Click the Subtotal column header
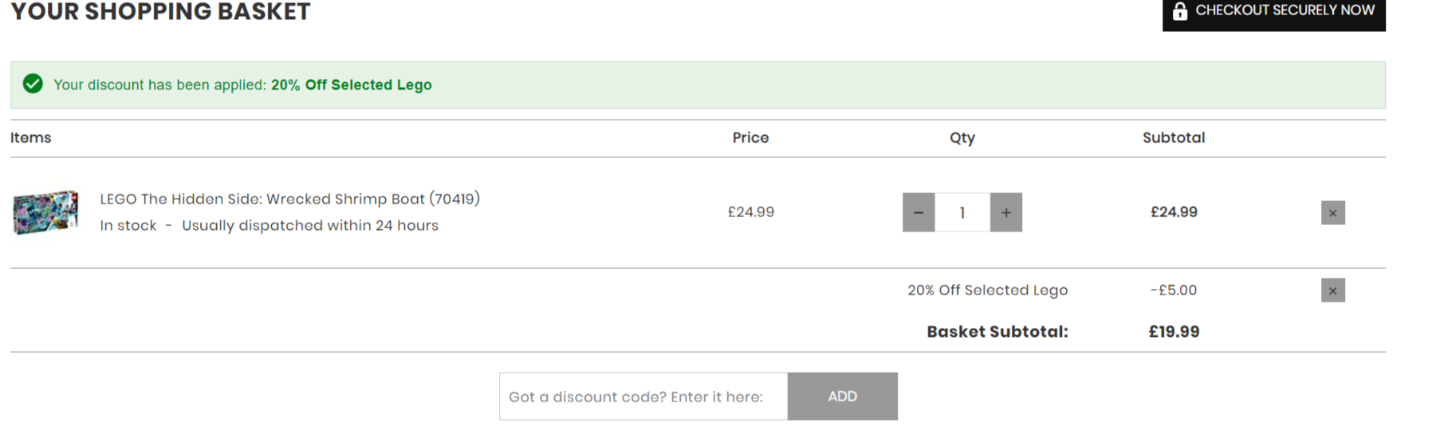The height and width of the screenshot is (435, 1440). (x=1173, y=138)
